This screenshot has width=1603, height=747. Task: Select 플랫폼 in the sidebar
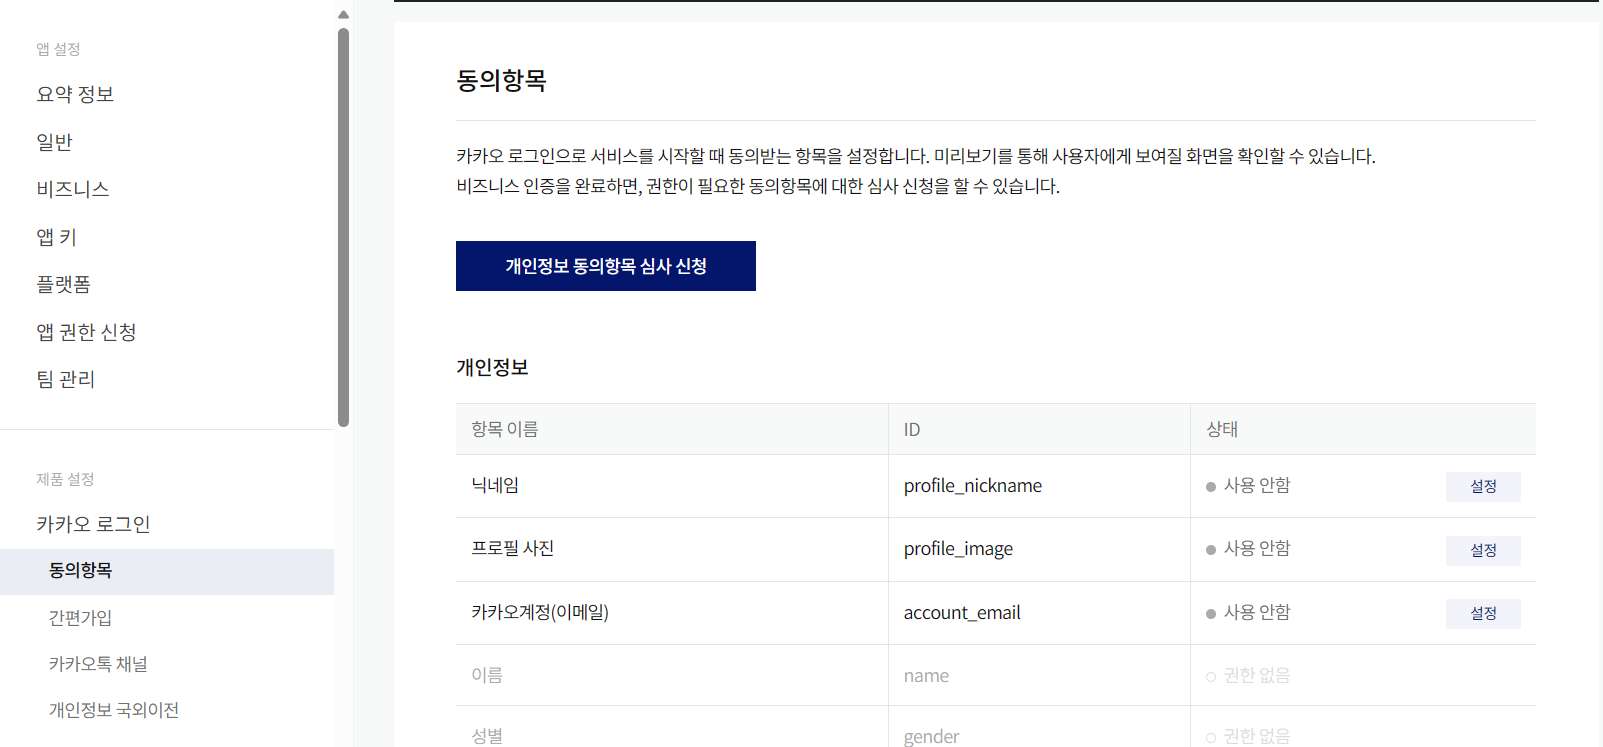pos(63,284)
